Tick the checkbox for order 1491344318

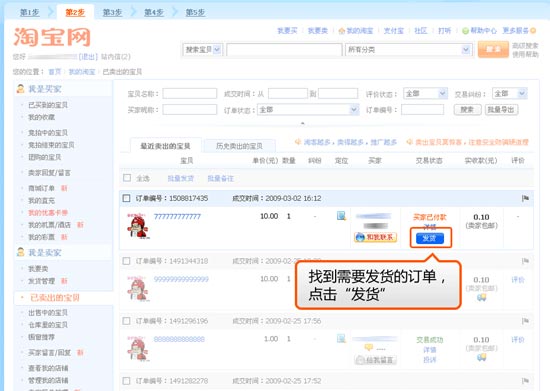tap(126, 261)
